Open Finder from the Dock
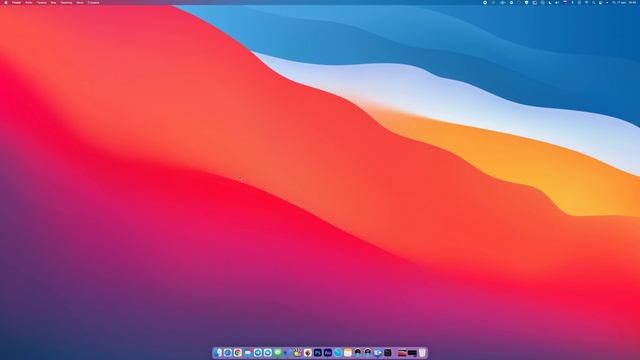The width and height of the screenshot is (640, 360). pyautogui.click(x=218, y=353)
